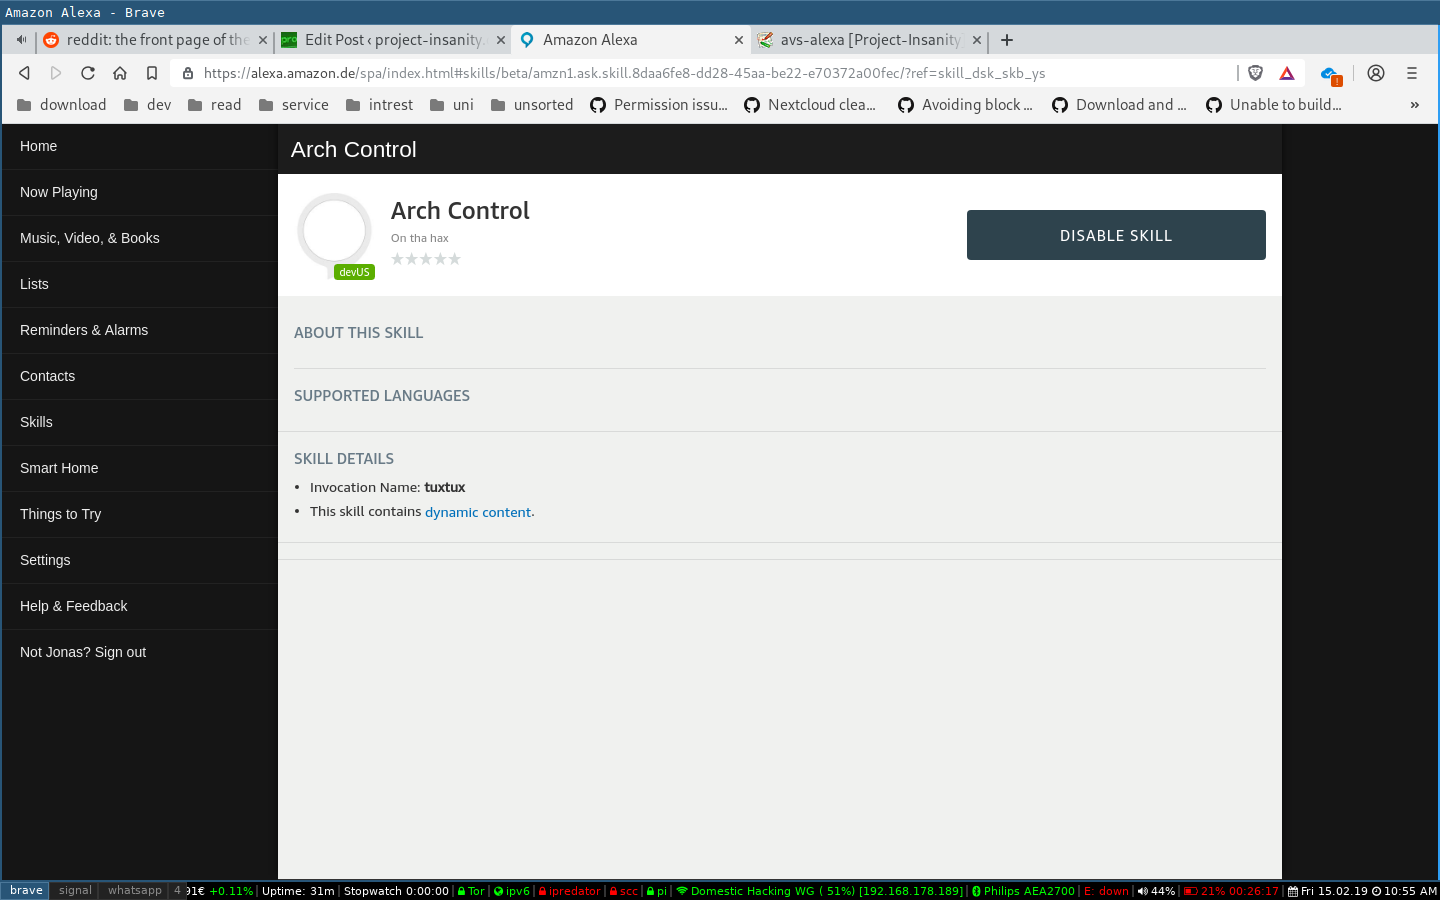
Task: Open Brave Shields lion icon
Action: pyautogui.click(x=1256, y=73)
